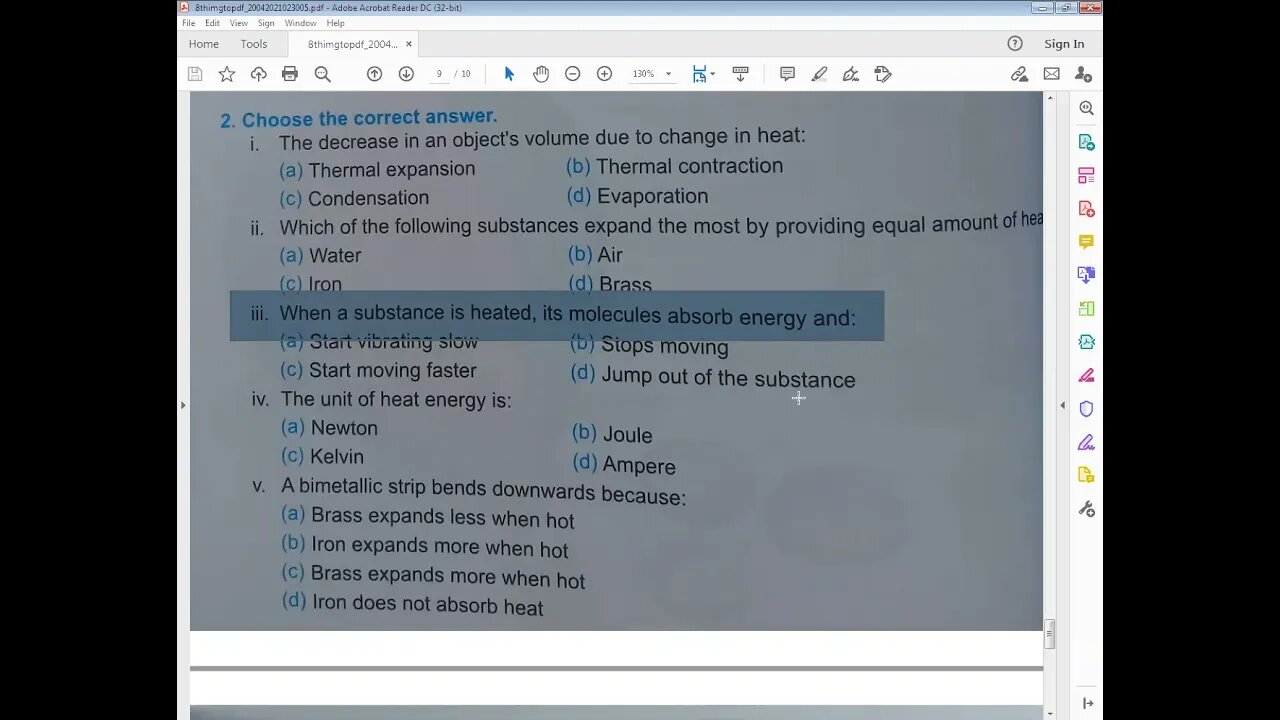
Task: Zoom out with the minus button
Action: click(x=572, y=74)
